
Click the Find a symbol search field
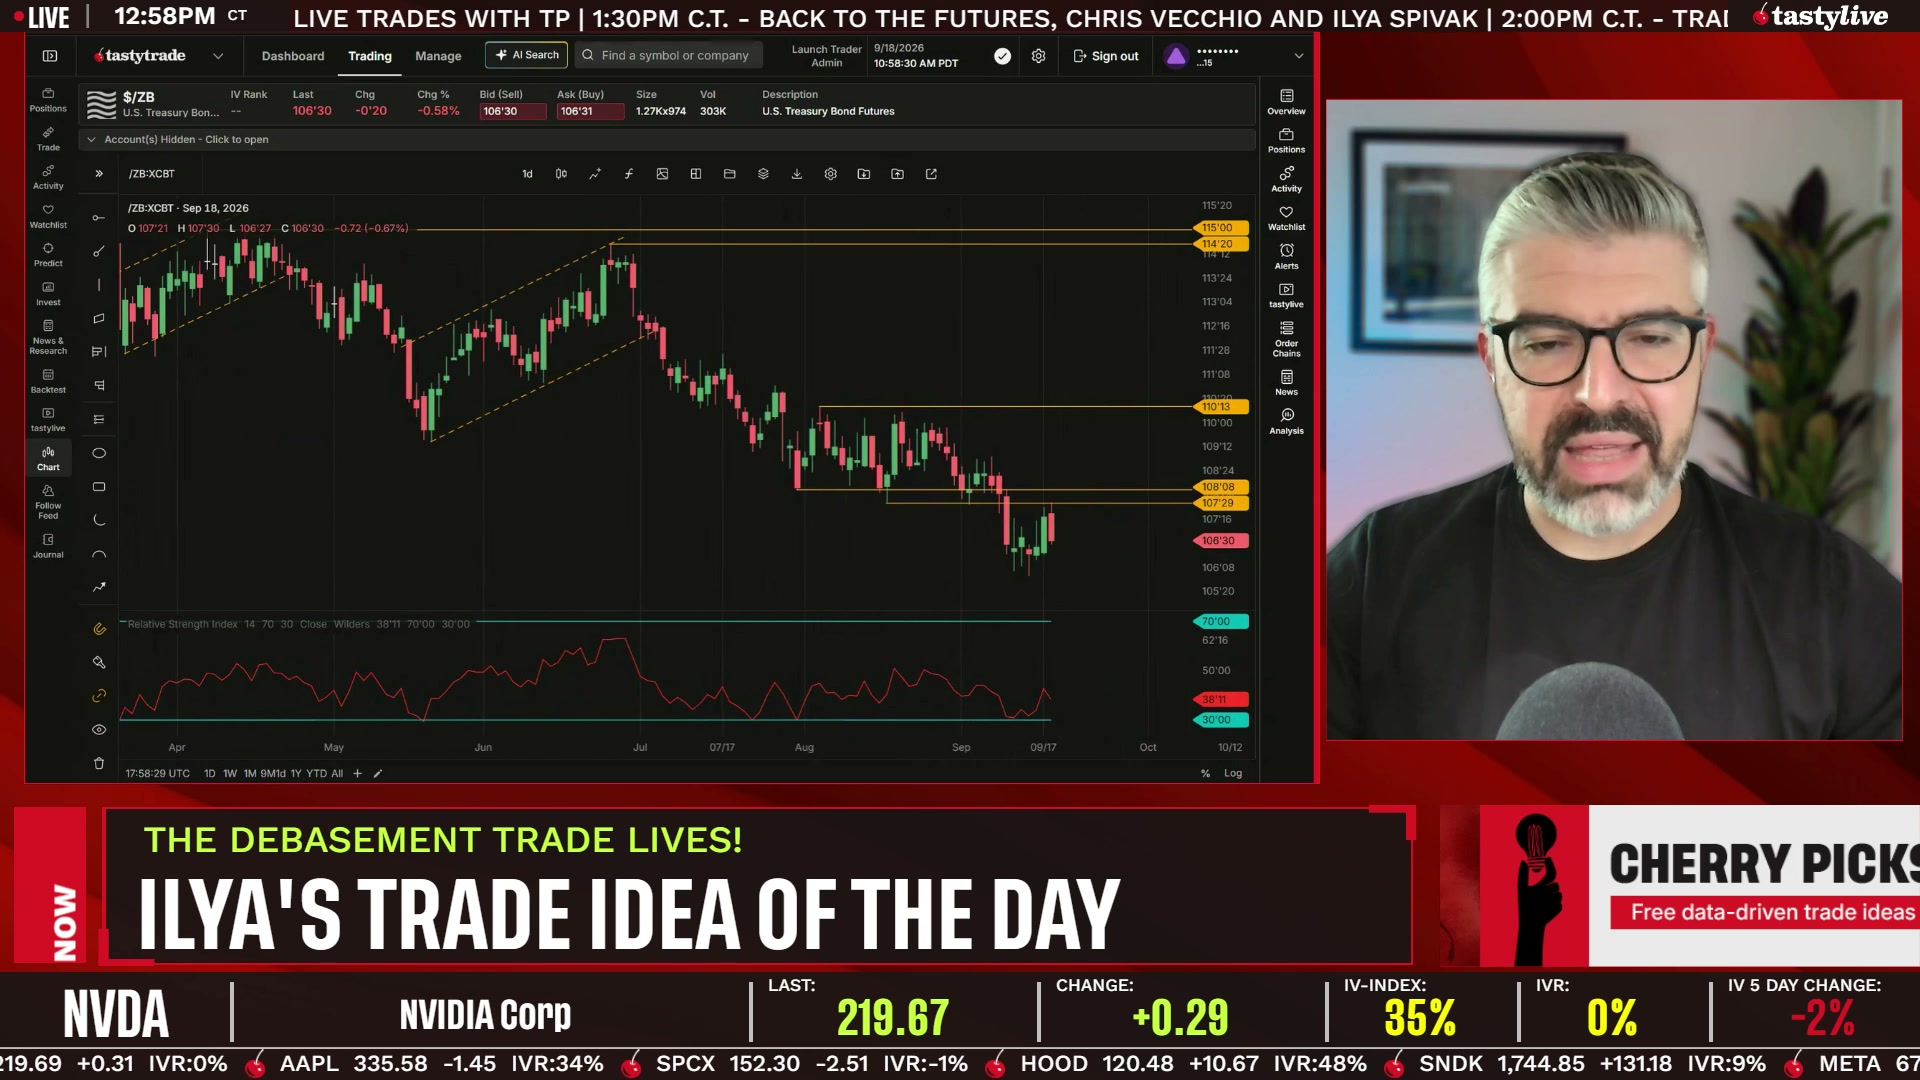668,55
